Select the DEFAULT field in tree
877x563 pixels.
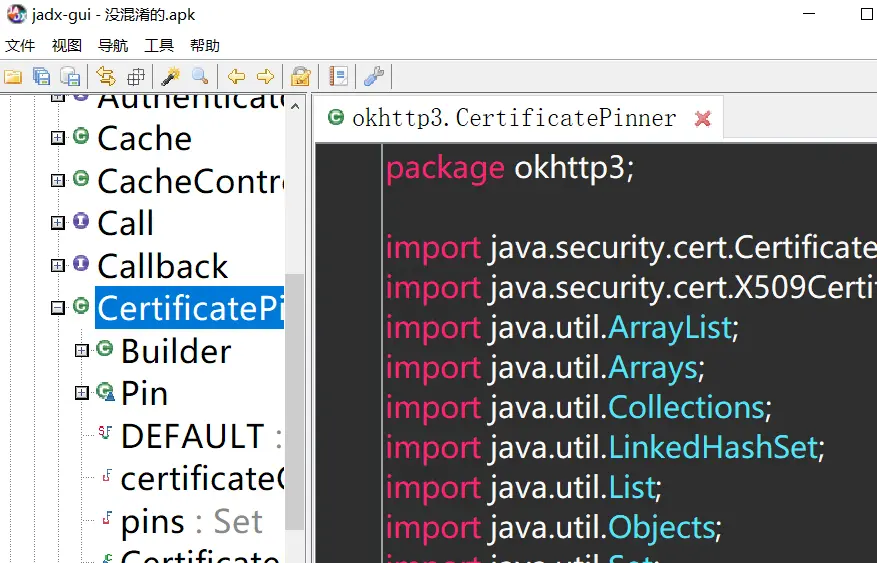click(200, 436)
